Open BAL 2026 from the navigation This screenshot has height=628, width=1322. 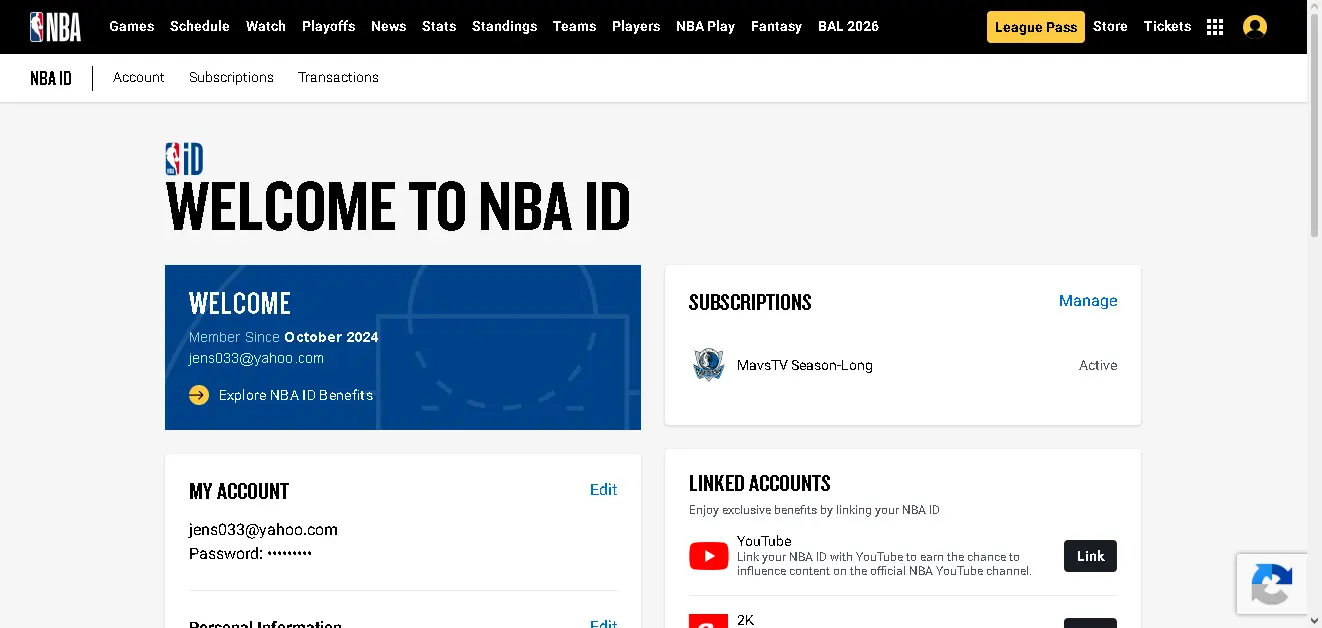click(848, 26)
